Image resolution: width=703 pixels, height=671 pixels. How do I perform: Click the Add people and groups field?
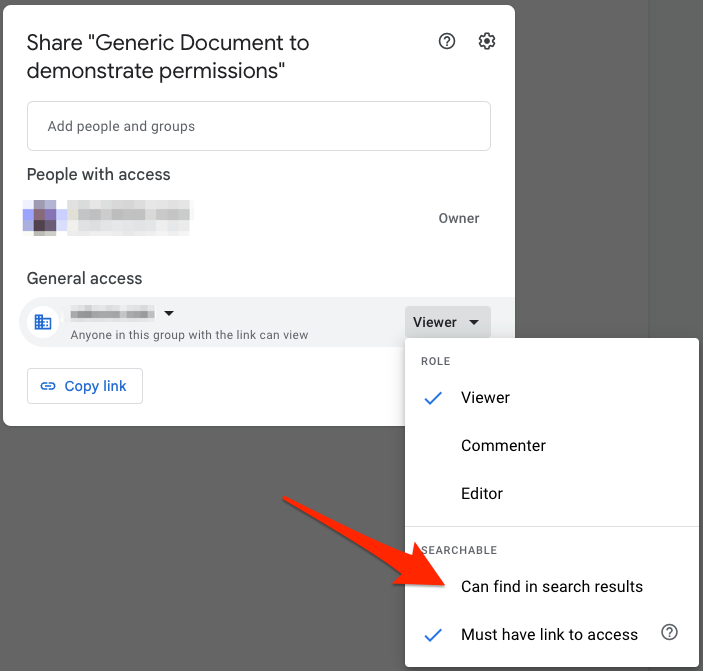point(258,126)
